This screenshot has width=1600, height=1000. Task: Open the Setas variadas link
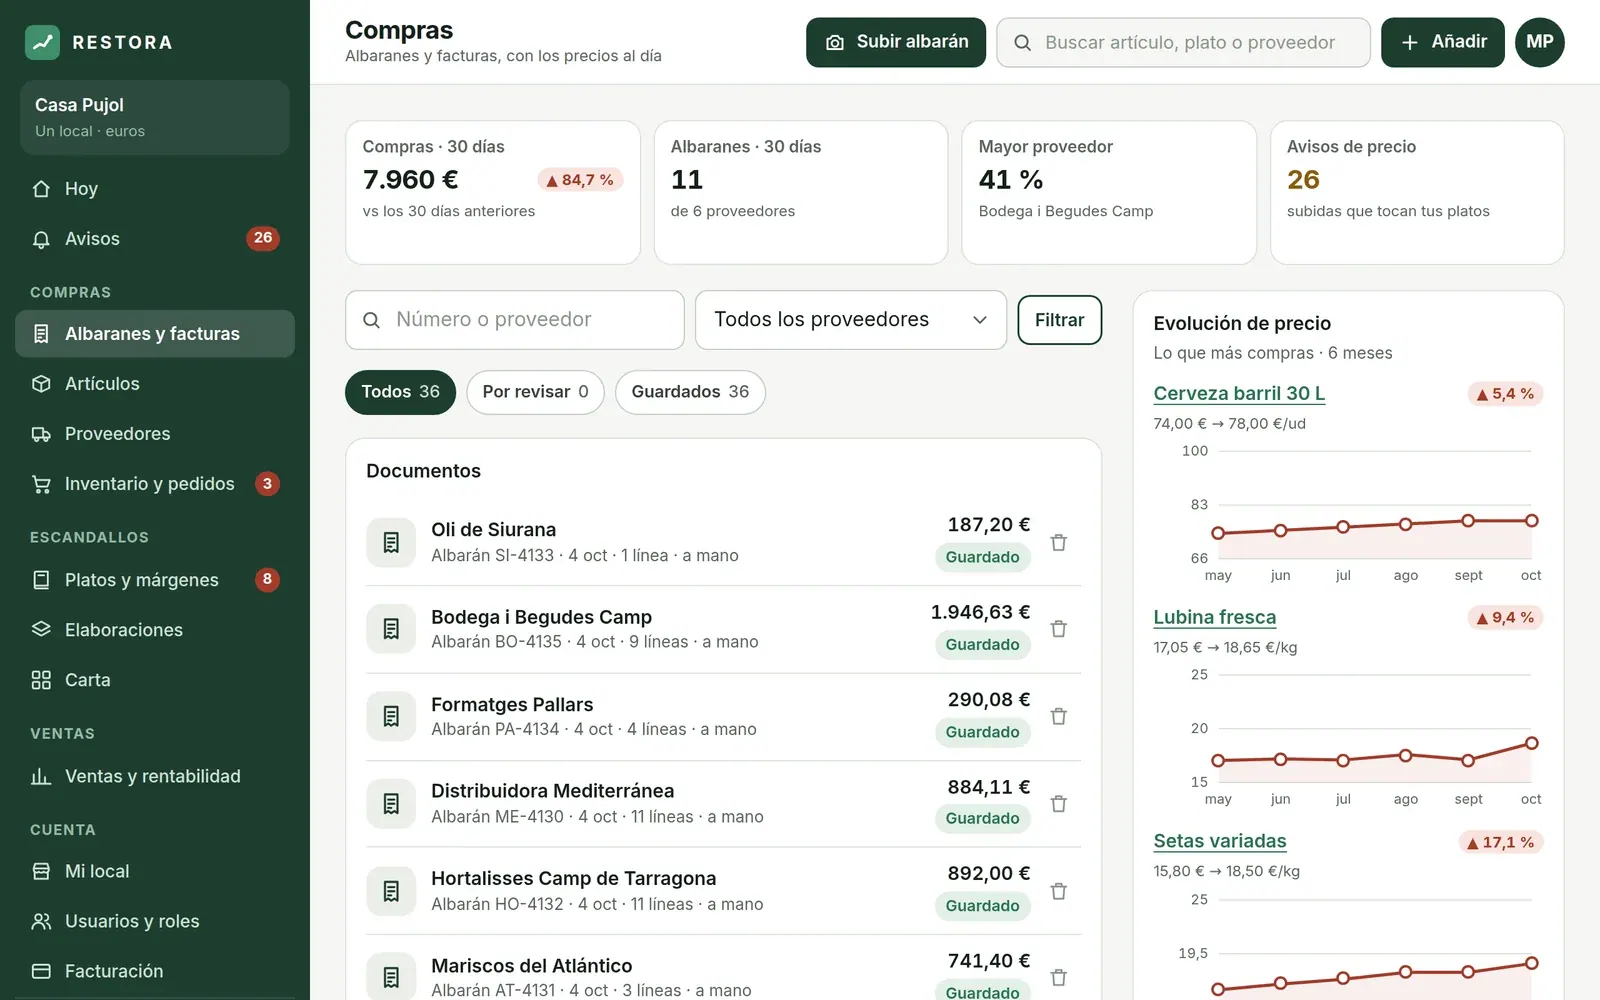point(1219,841)
